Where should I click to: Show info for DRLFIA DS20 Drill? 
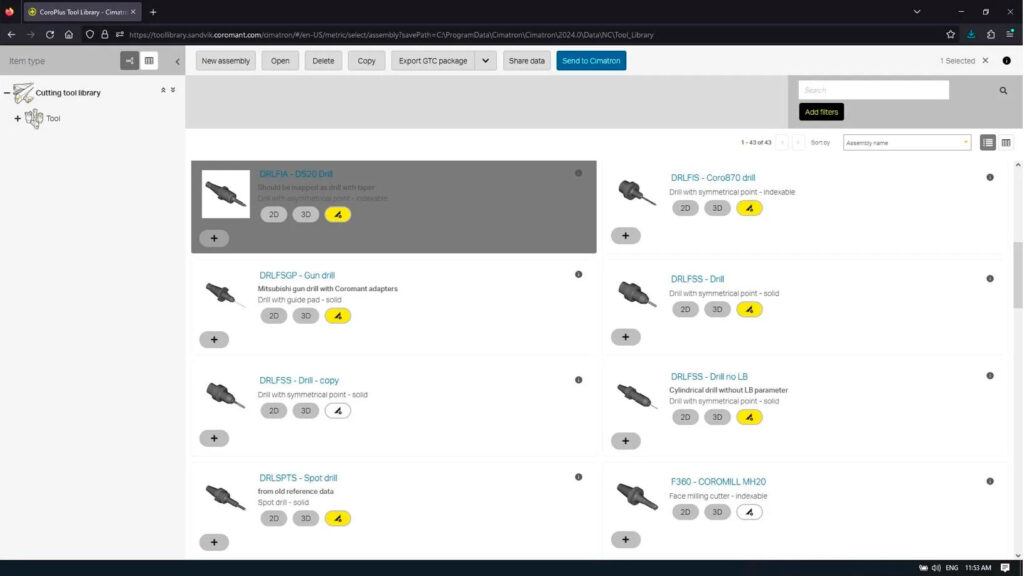[579, 173]
